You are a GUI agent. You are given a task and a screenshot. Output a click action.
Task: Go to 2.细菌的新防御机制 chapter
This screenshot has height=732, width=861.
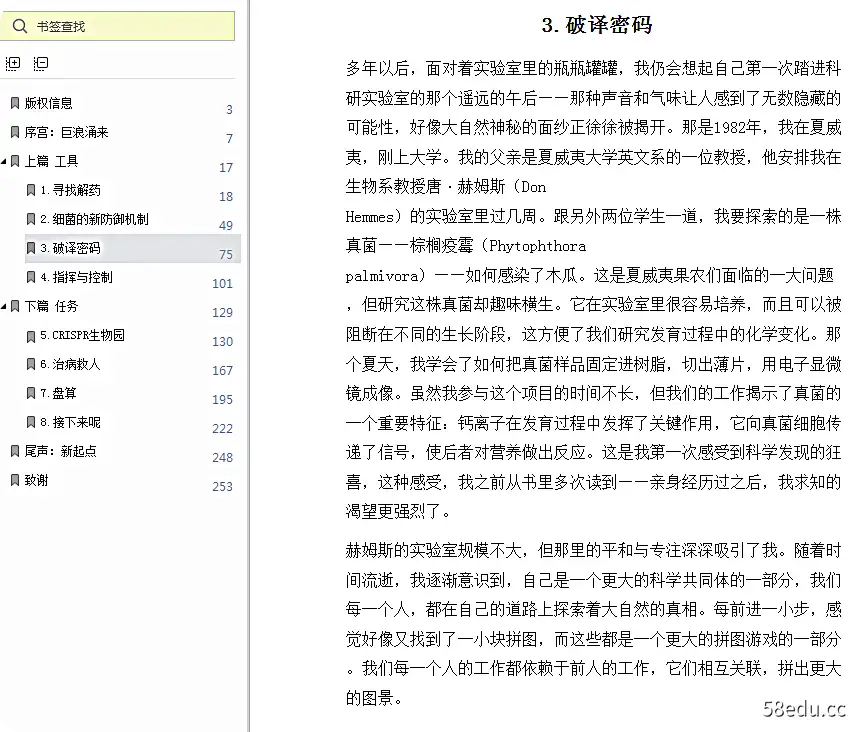point(94,219)
